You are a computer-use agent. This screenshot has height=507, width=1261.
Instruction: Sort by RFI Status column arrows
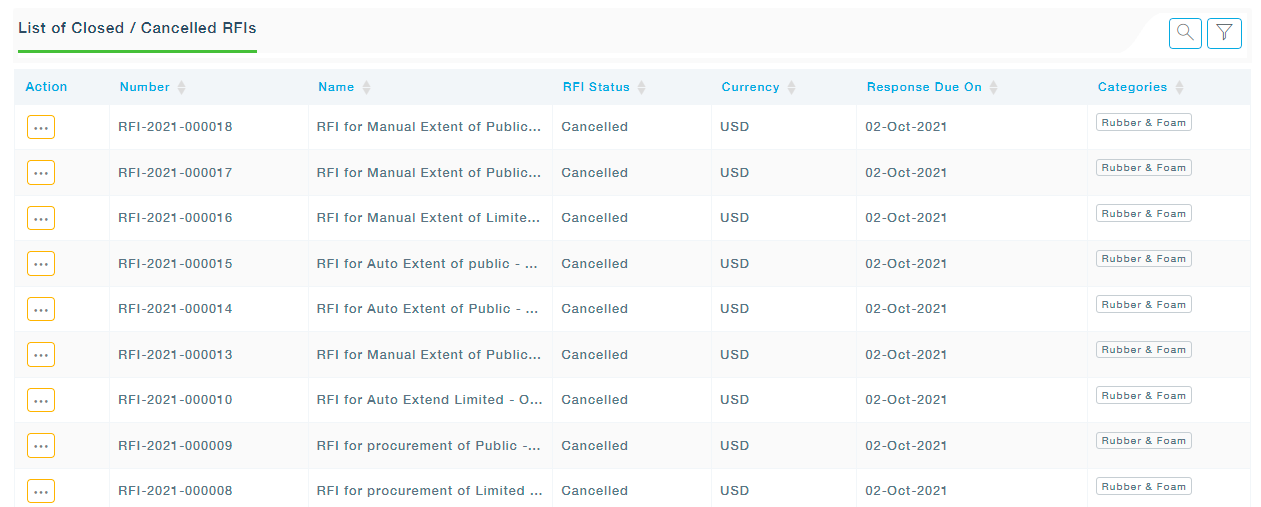coord(641,88)
